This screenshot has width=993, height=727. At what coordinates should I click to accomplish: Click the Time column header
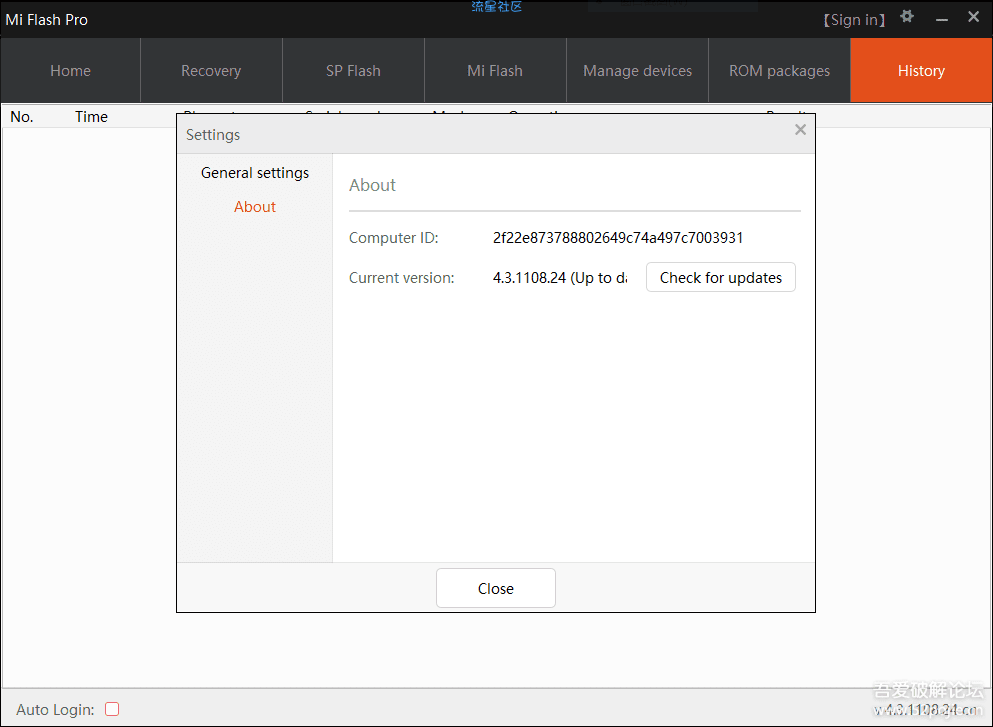click(x=91, y=117)
